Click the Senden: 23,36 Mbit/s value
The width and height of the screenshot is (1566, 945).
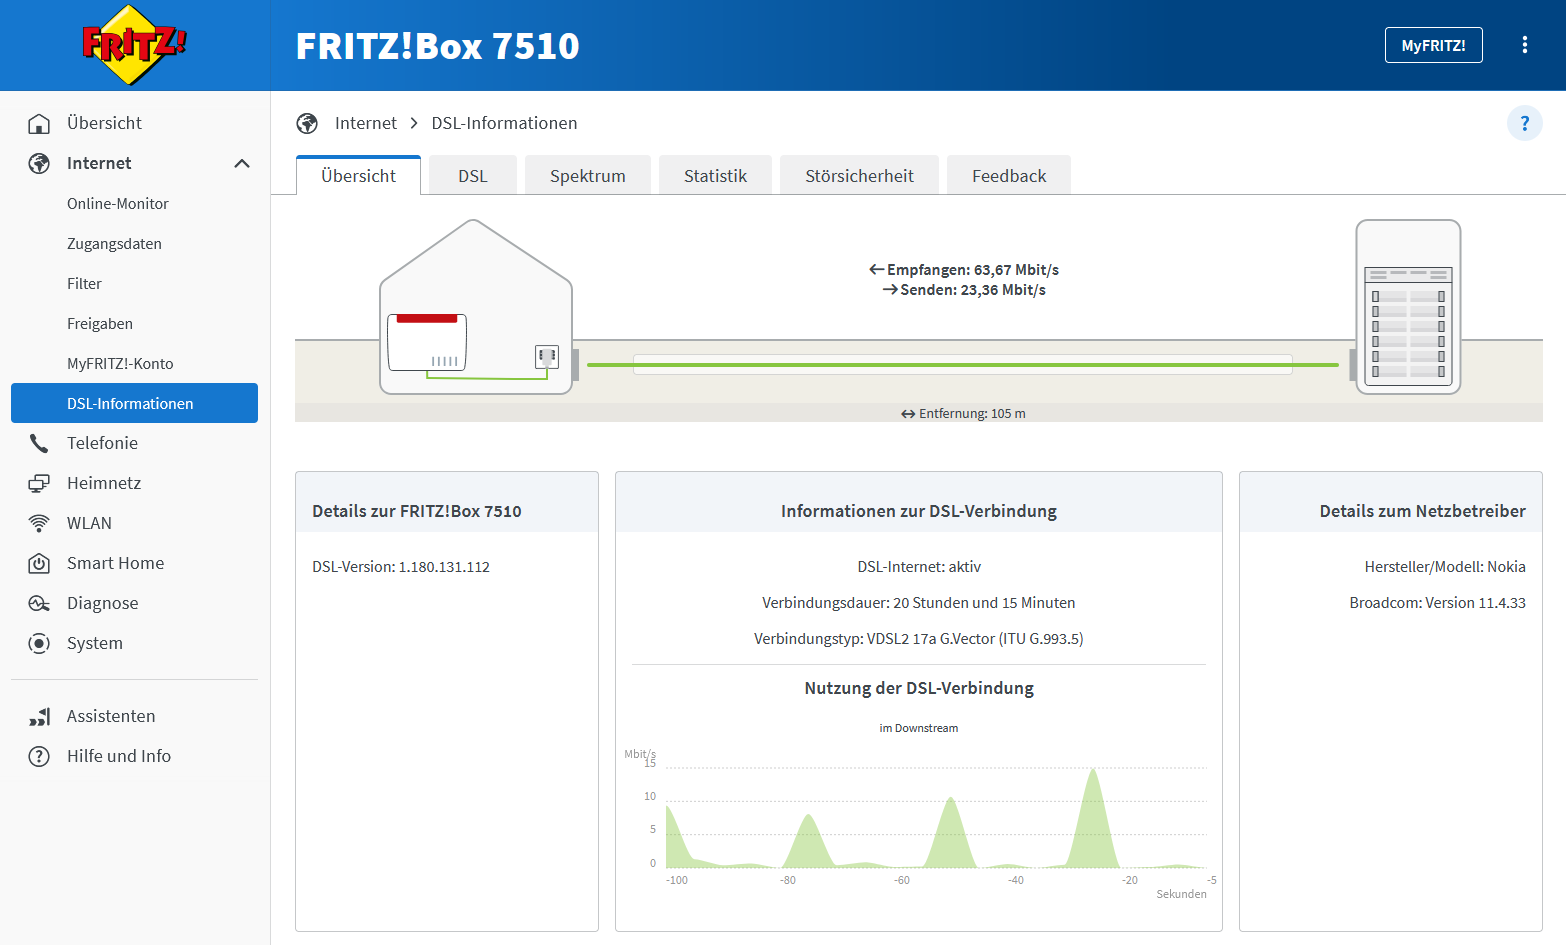pos(964,290)
